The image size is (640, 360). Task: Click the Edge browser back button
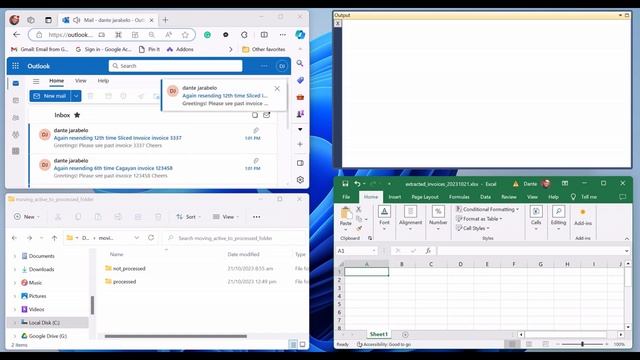[x=16, y=35]
